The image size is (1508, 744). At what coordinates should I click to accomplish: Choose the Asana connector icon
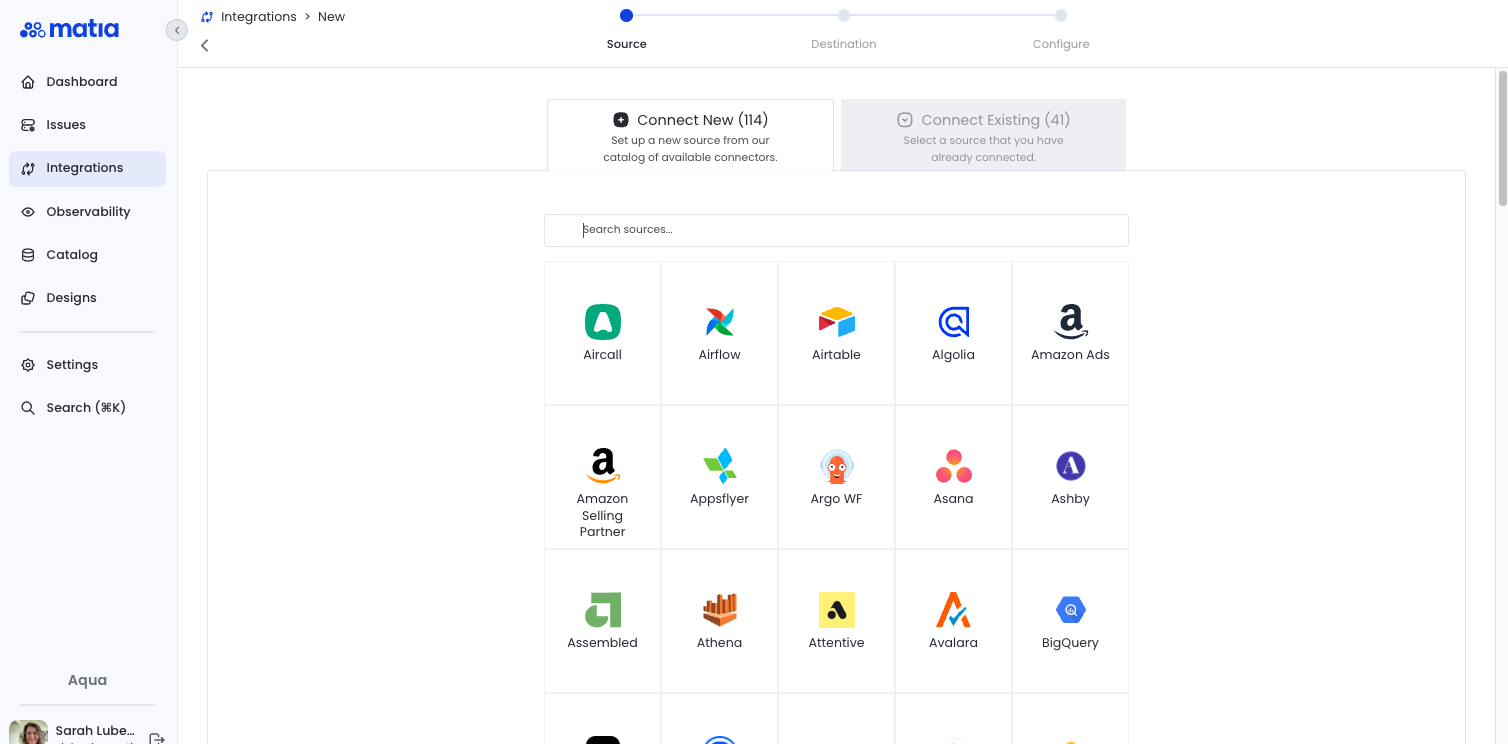954,466
